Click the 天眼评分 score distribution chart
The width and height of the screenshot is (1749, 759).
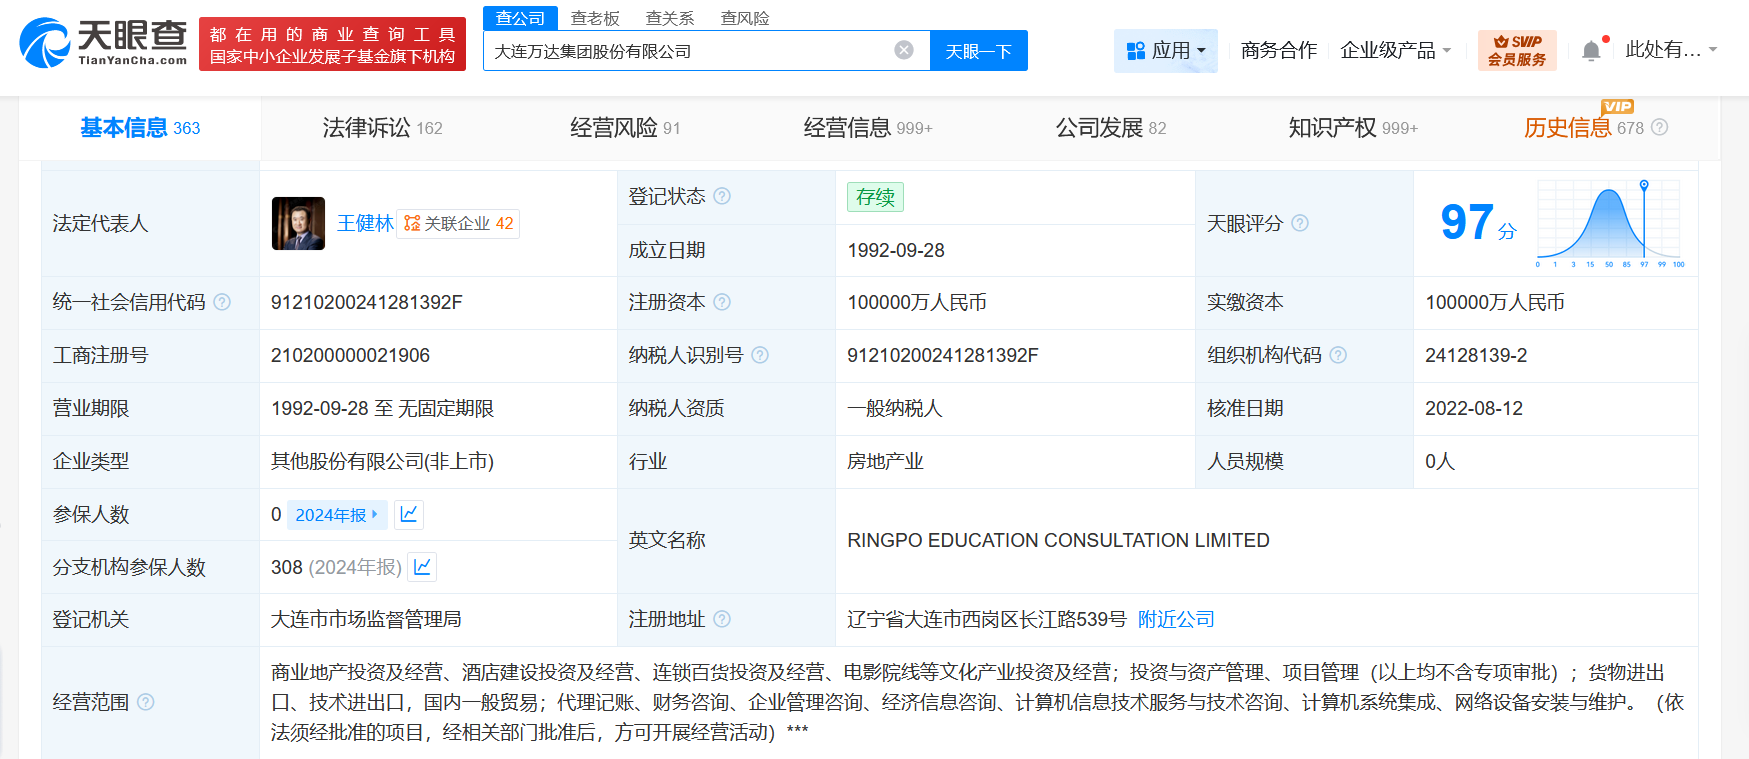[x=1609, y=224]
